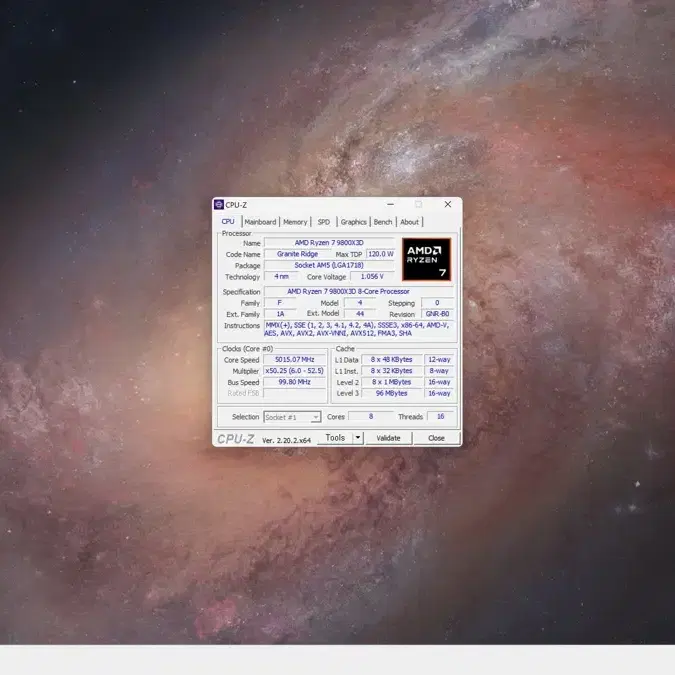The height and width of the screenshot is (675, 675).
Task: Click the Code Name value Granite Ridge
Action: (297, 254)
